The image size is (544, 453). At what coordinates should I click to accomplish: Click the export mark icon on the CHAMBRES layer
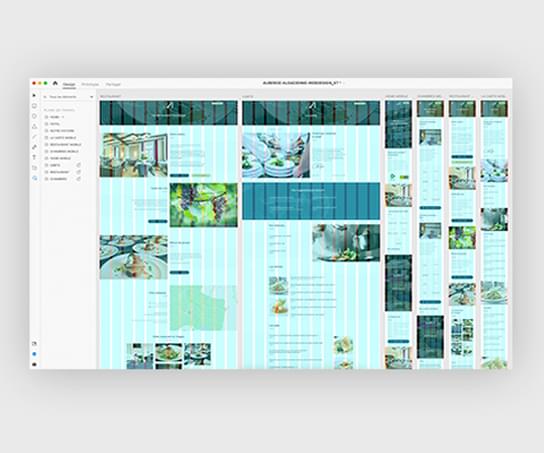(79, 179)
